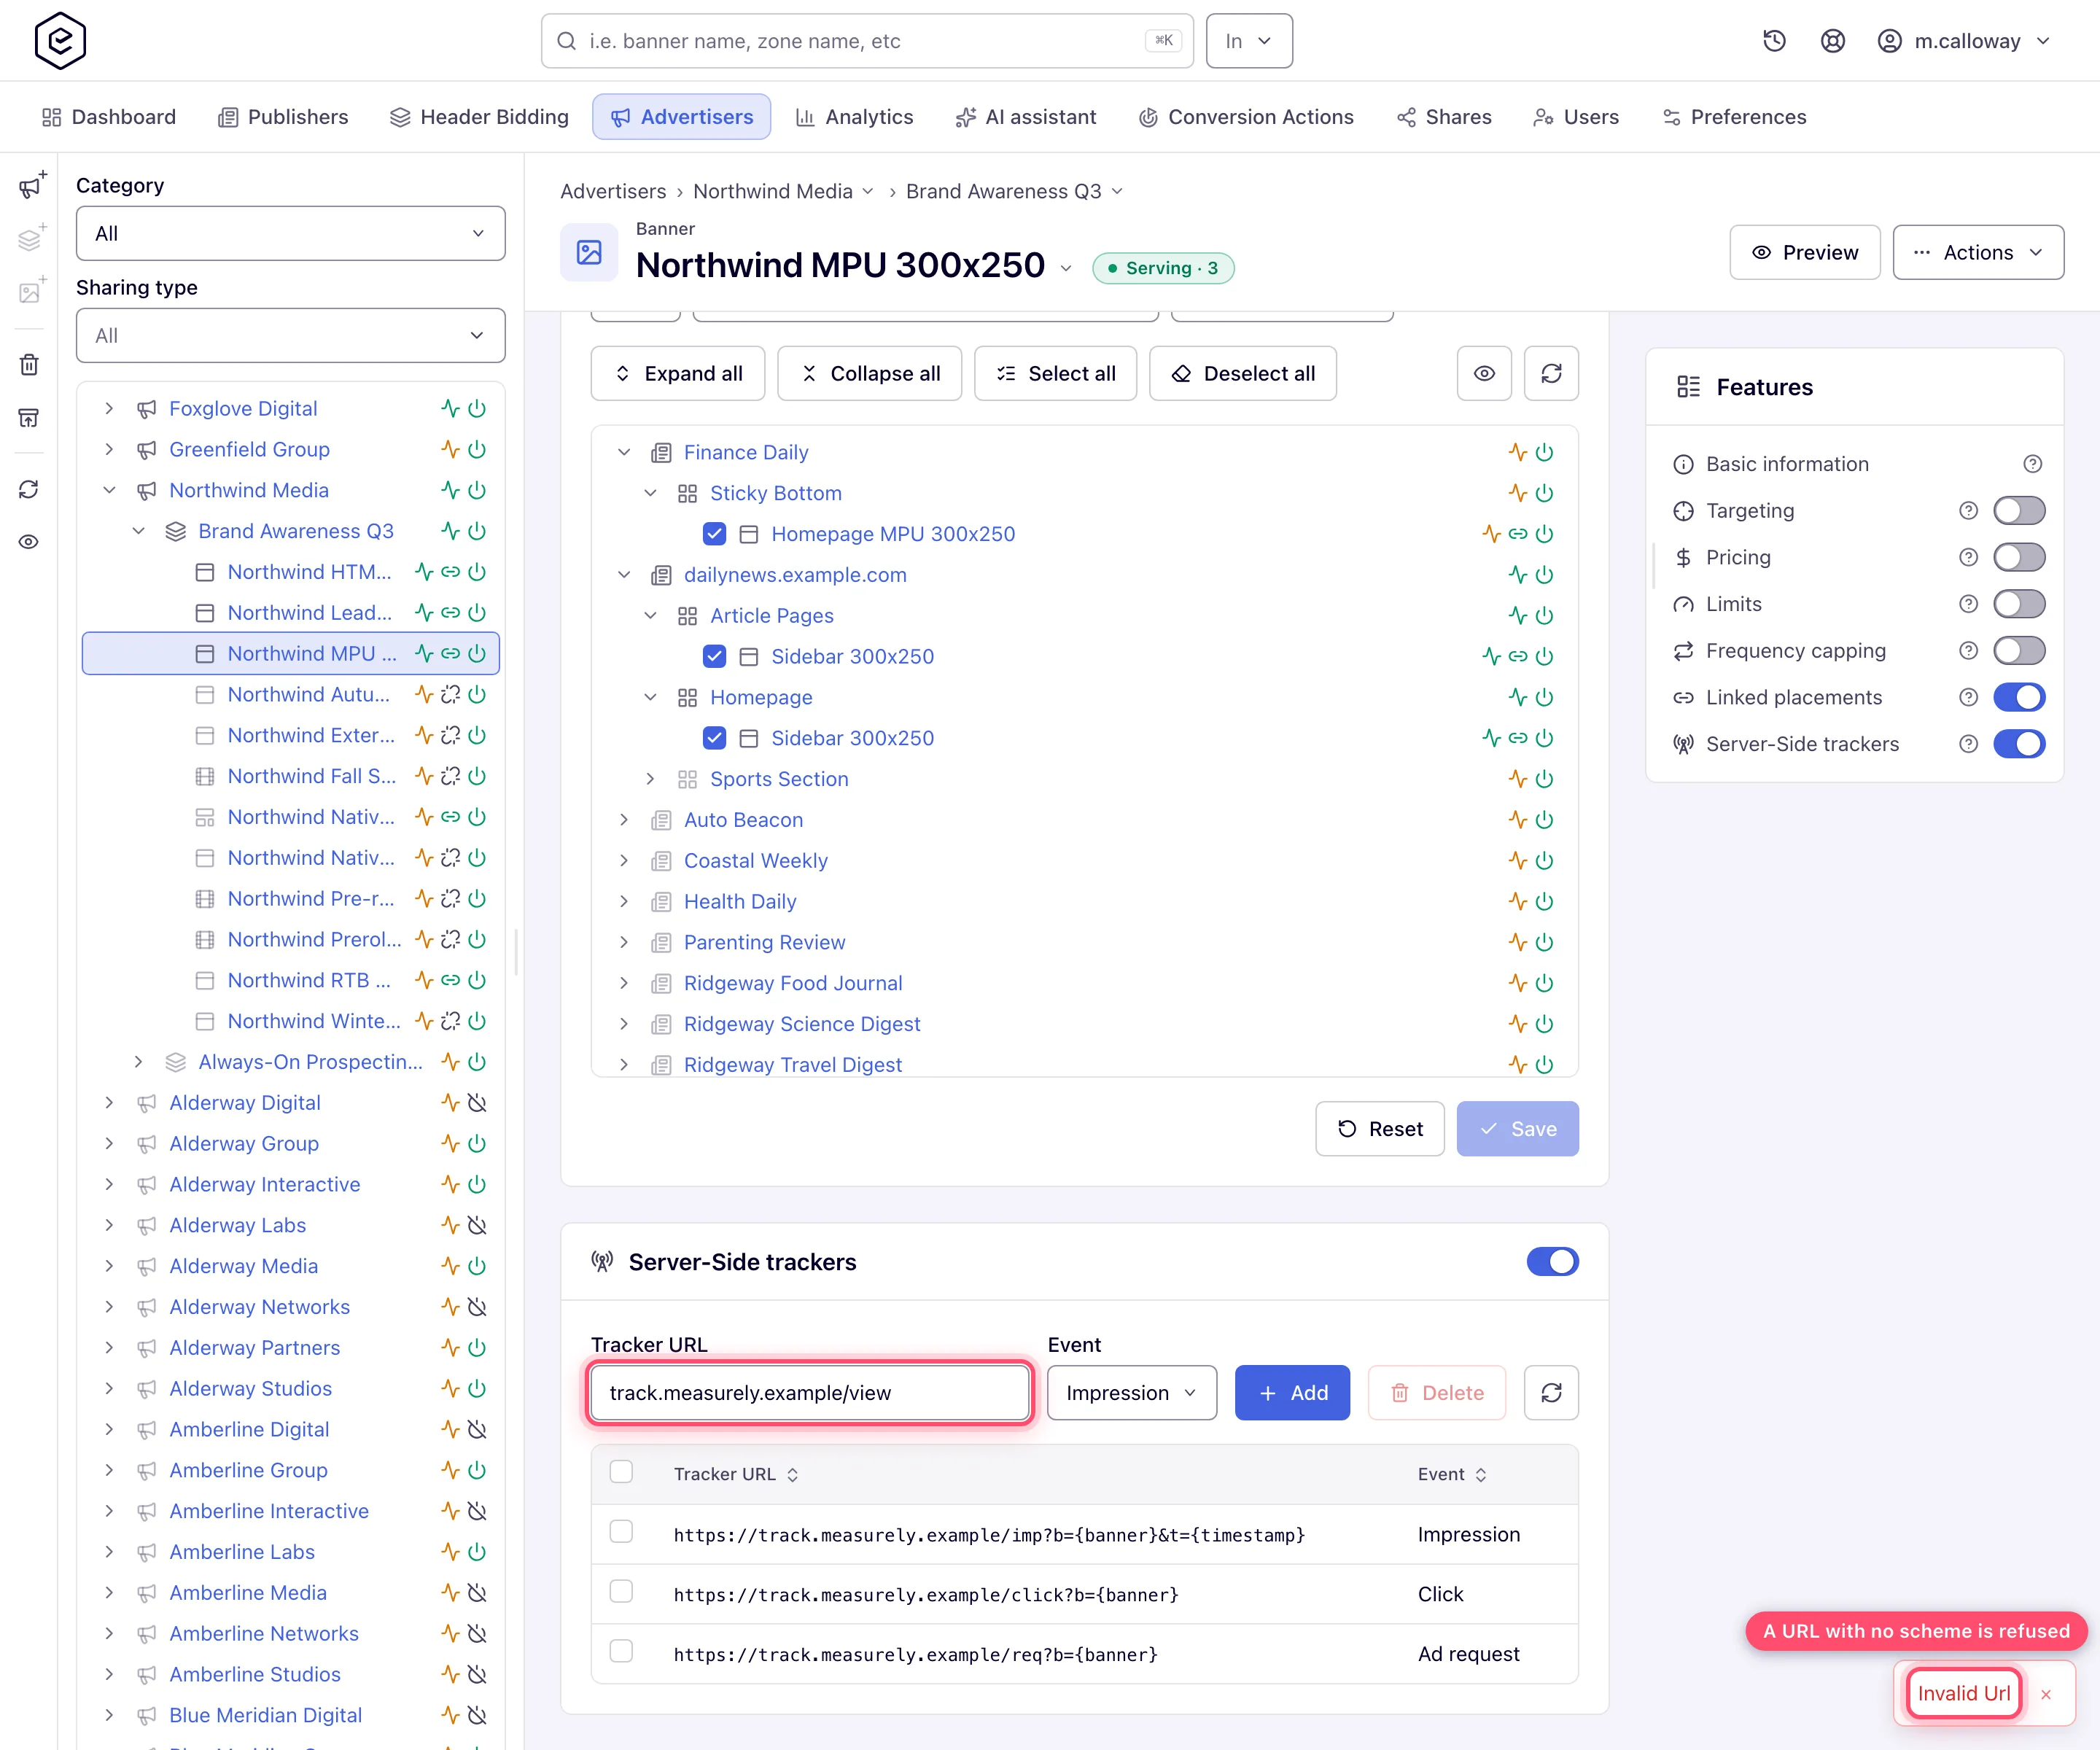Click disabled power icon for Alderway Digital
This screenshot has height=1750, width=2100.
tap(477, 1102)
